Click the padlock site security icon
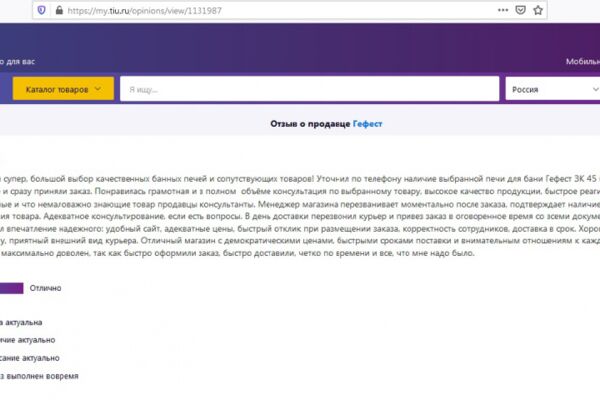The height and width of the screenshot is (400, 600). (59, 10)
